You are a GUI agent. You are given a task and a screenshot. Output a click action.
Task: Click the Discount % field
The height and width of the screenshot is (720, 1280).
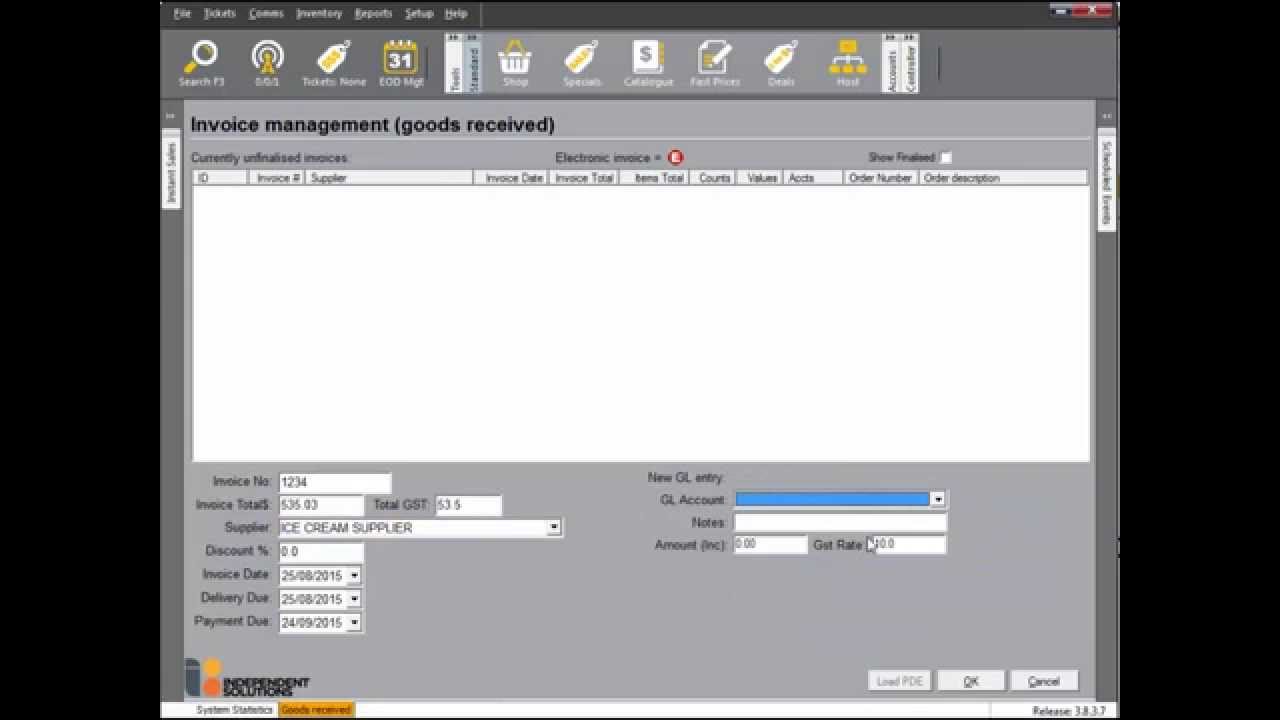click(x=321, y=551)
